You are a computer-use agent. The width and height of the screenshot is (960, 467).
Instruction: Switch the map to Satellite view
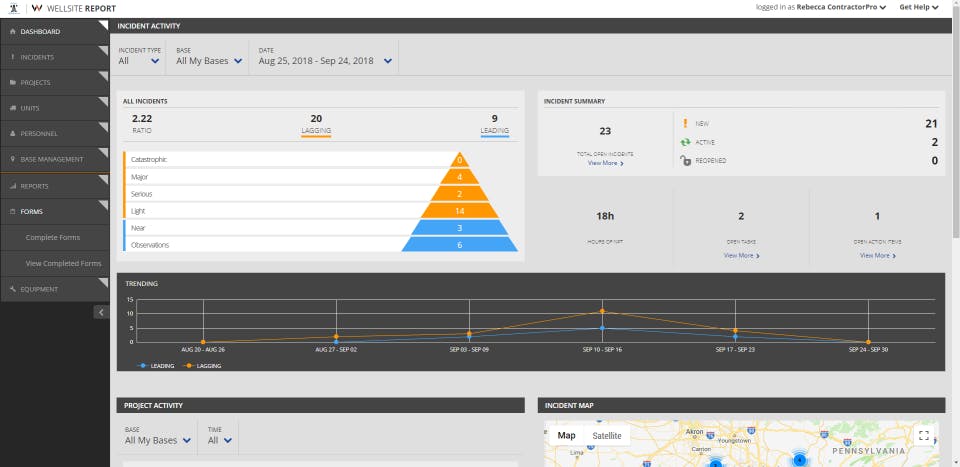(606, 436)
